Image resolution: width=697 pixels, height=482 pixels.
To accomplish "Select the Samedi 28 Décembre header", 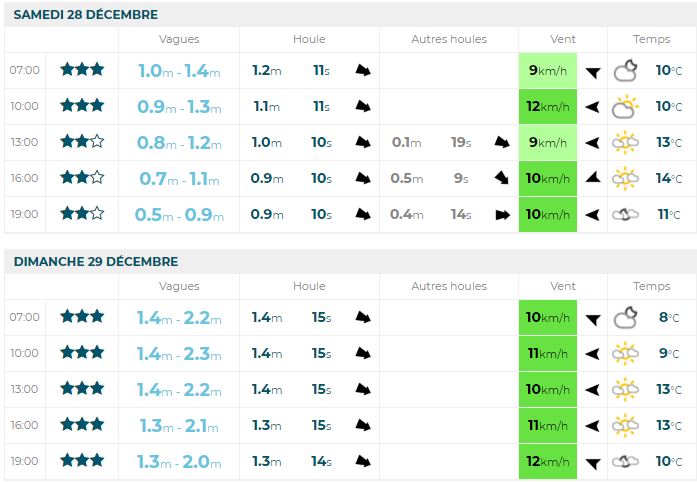I will (x=86, y=15).
